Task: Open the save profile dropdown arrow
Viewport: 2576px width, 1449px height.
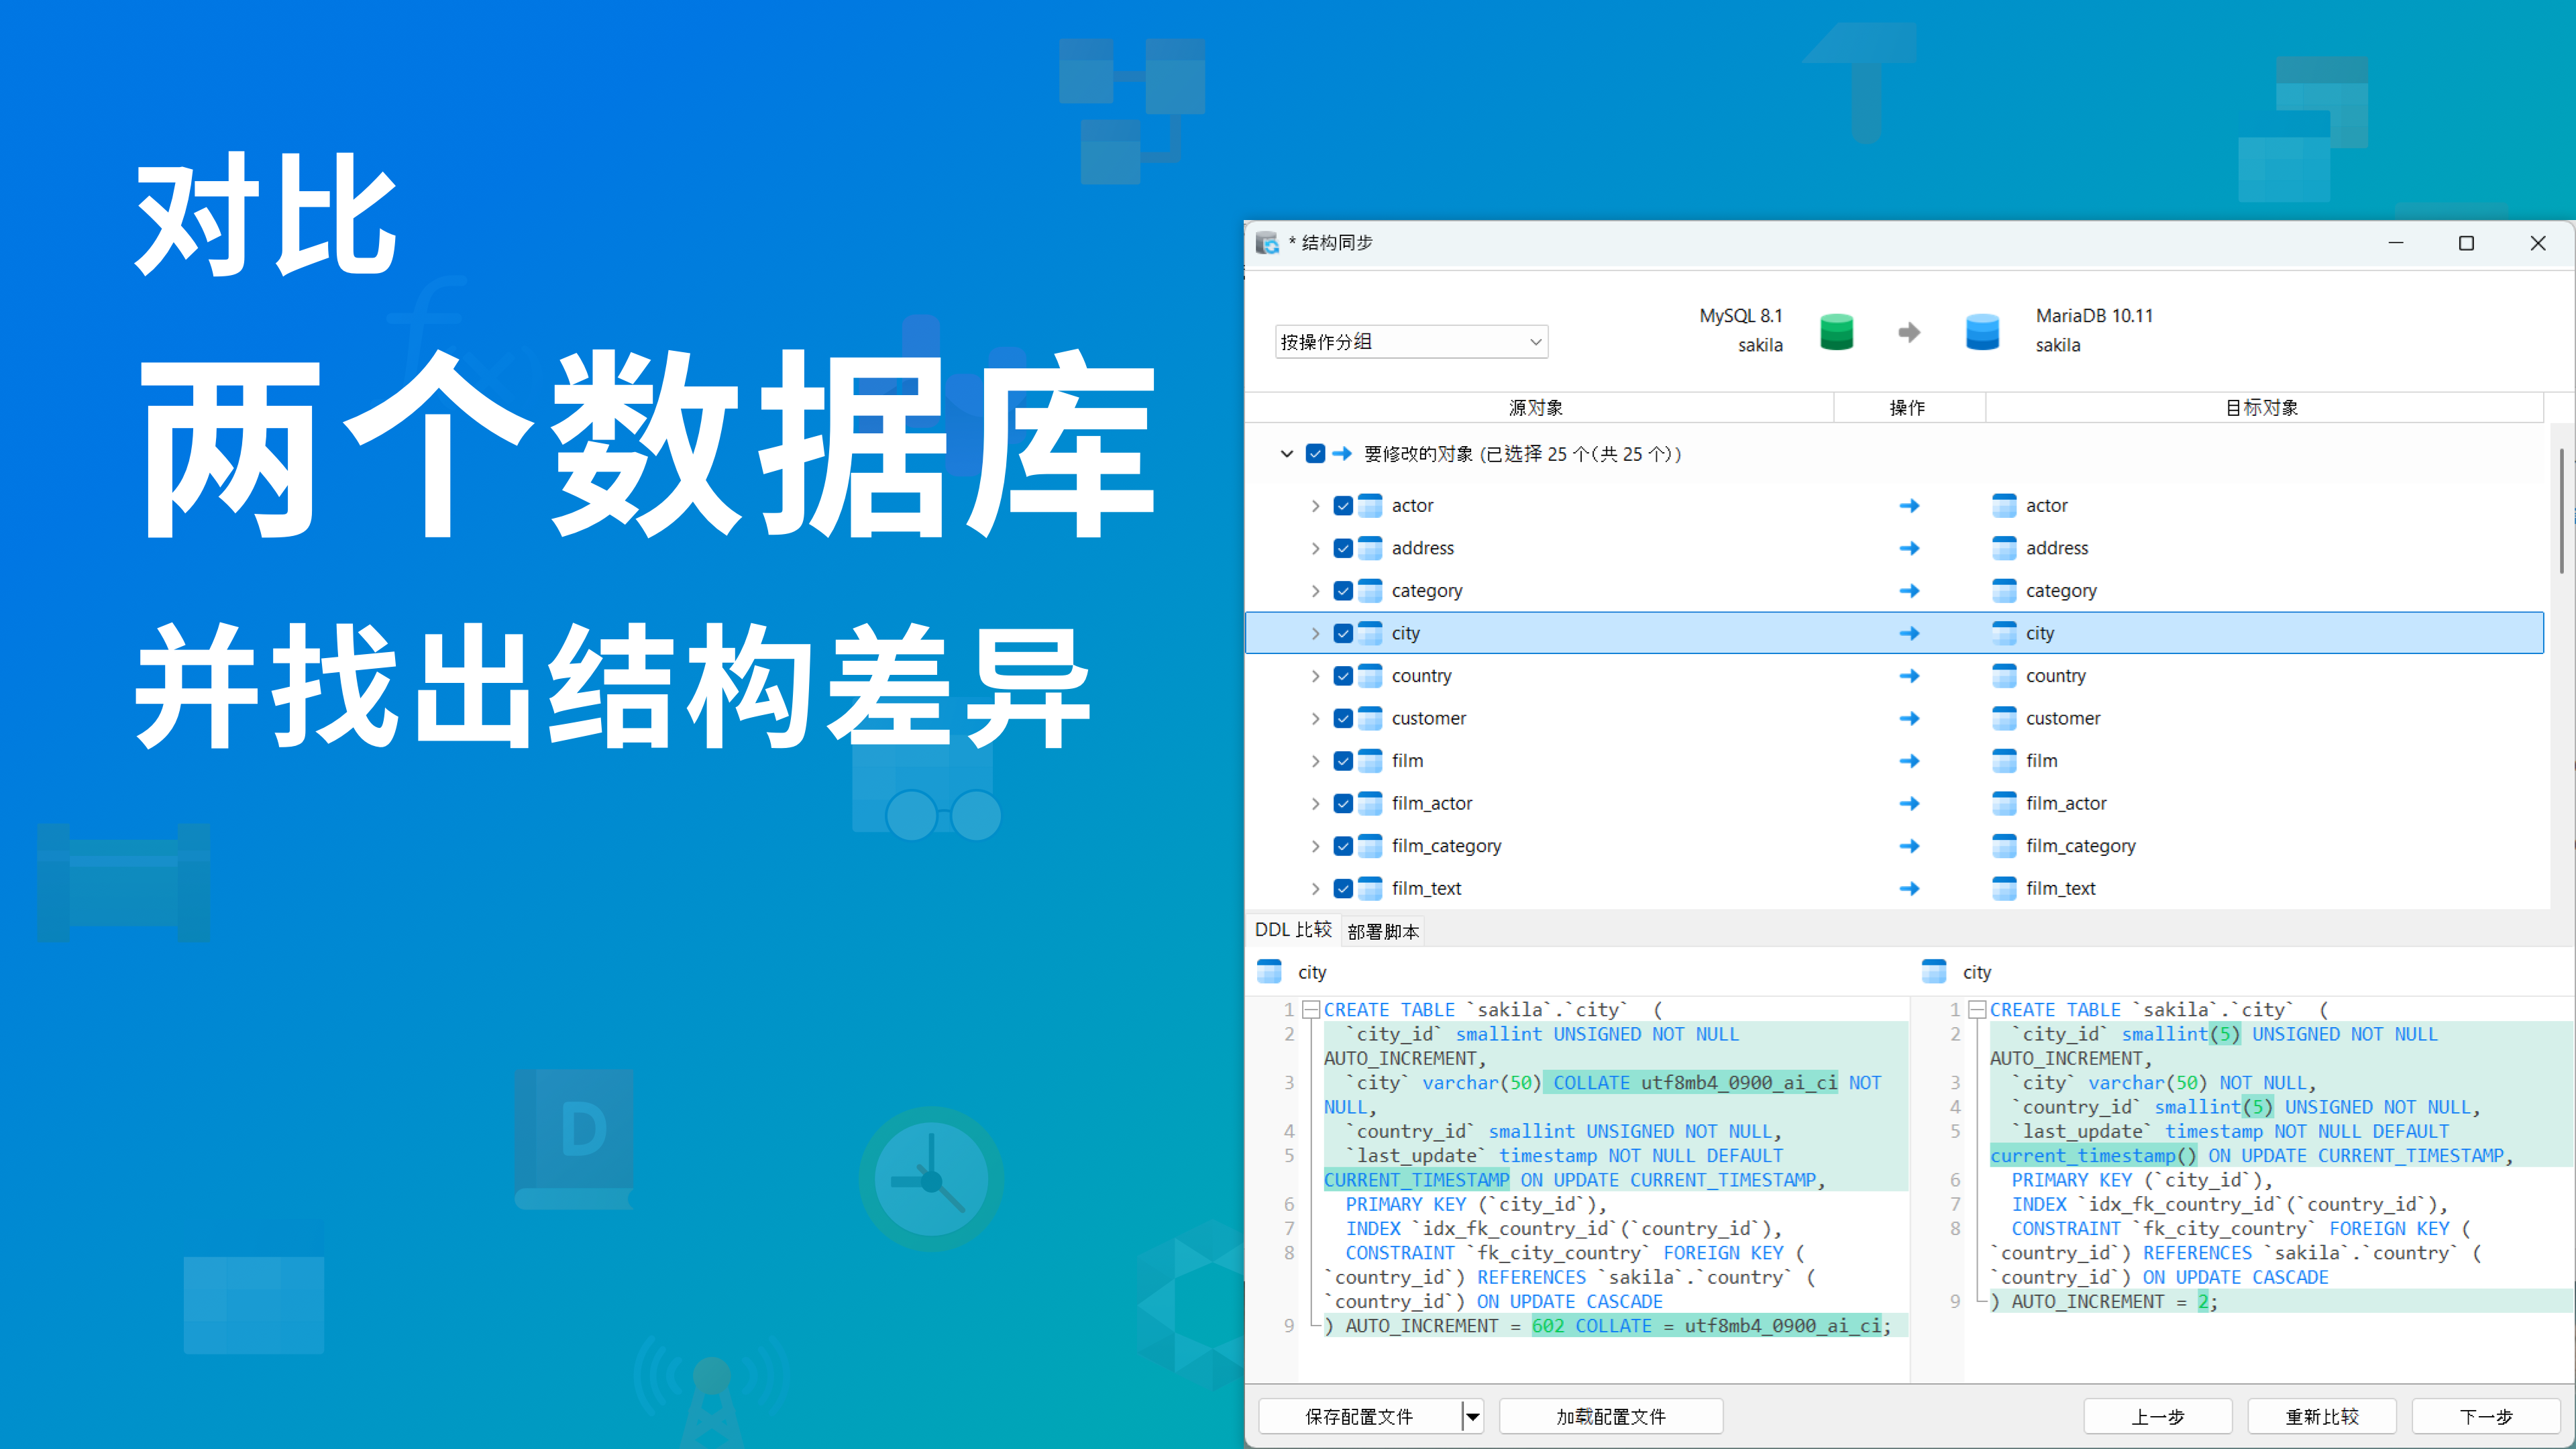Action: [1472, 1416]
